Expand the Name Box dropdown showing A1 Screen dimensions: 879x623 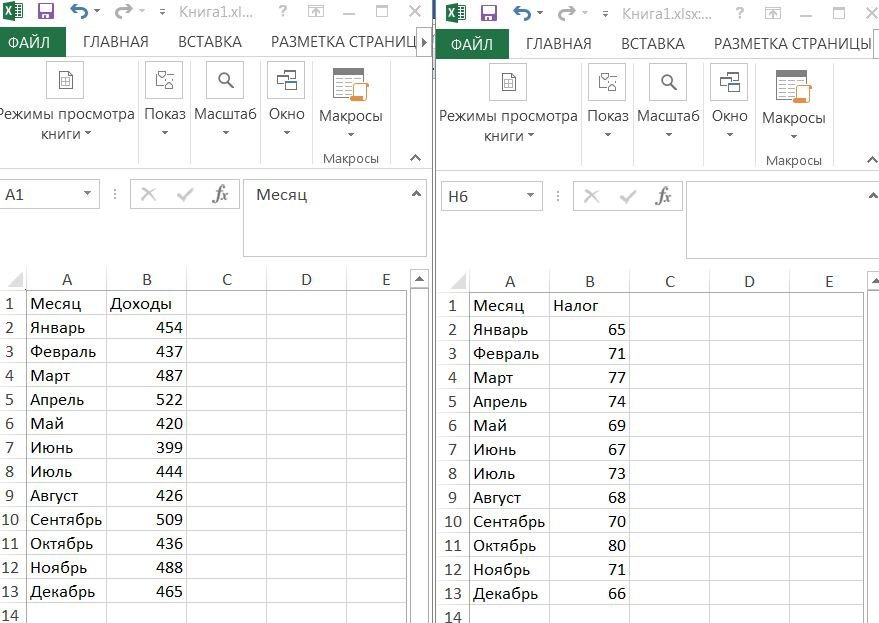tap(88, 194)
